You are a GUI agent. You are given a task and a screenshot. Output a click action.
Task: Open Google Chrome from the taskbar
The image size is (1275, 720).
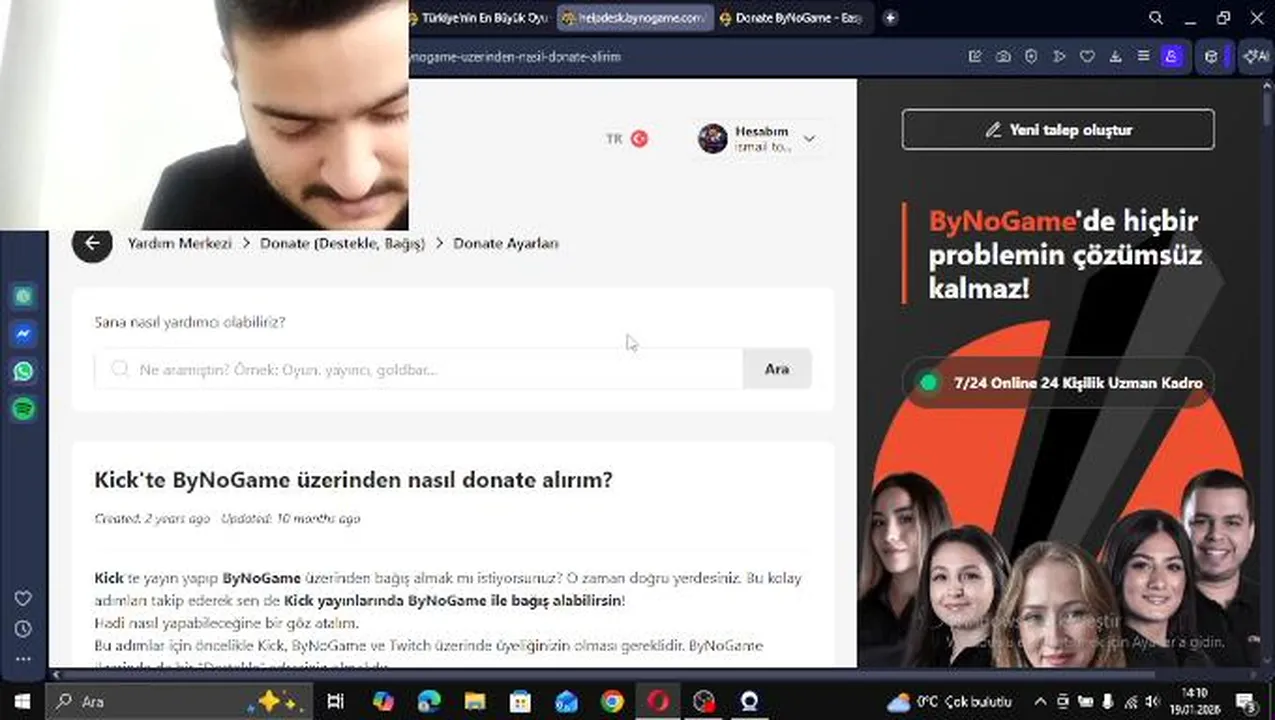pyautogui.click(x=612, y=701)
